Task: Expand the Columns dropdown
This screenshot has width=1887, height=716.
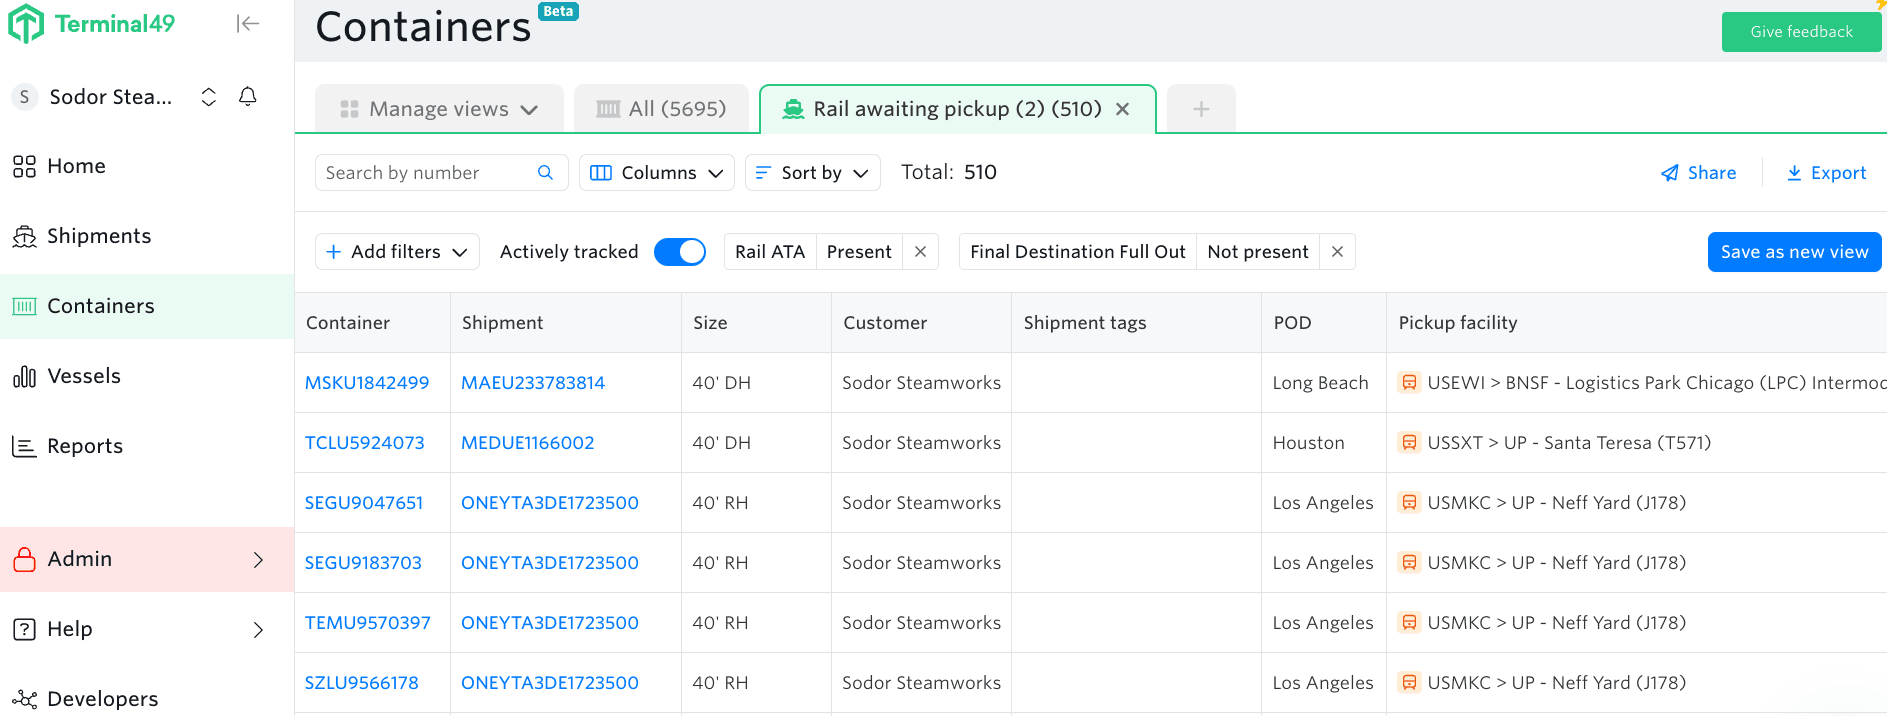Action: (x=657, y=173)
